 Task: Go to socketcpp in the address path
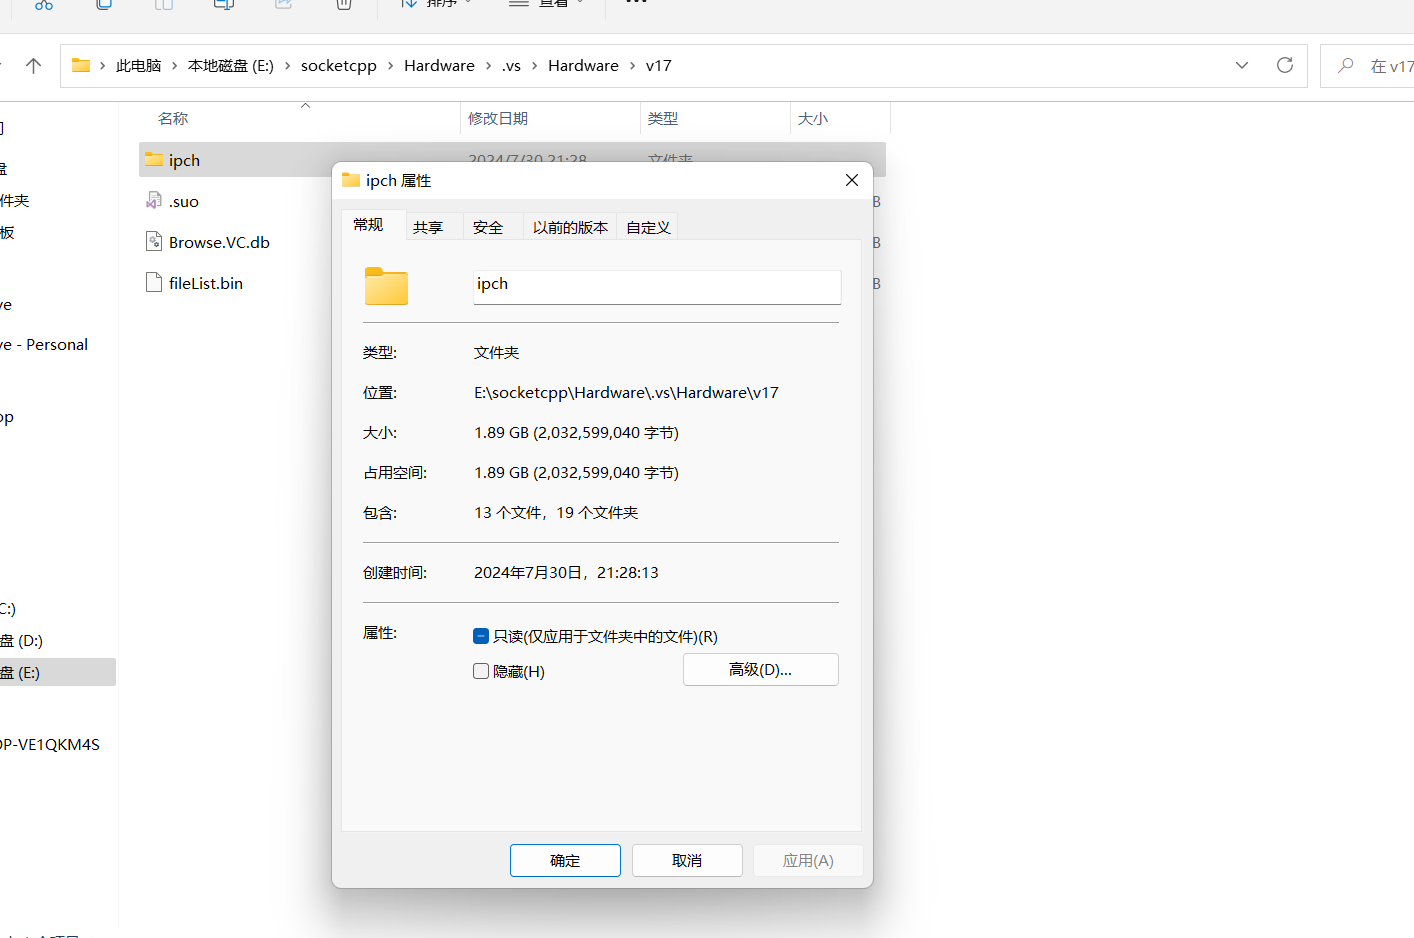pos(339,66)
